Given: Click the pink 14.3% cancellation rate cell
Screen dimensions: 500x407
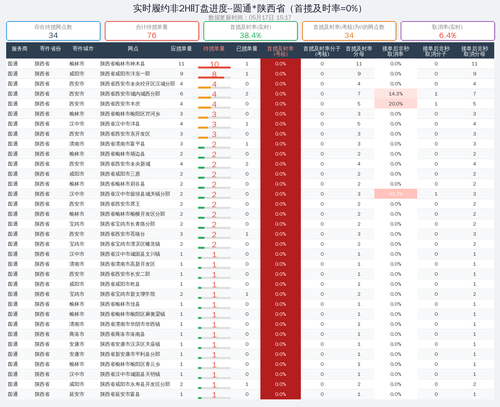Looking at the screenshot, I should [396, 94].
